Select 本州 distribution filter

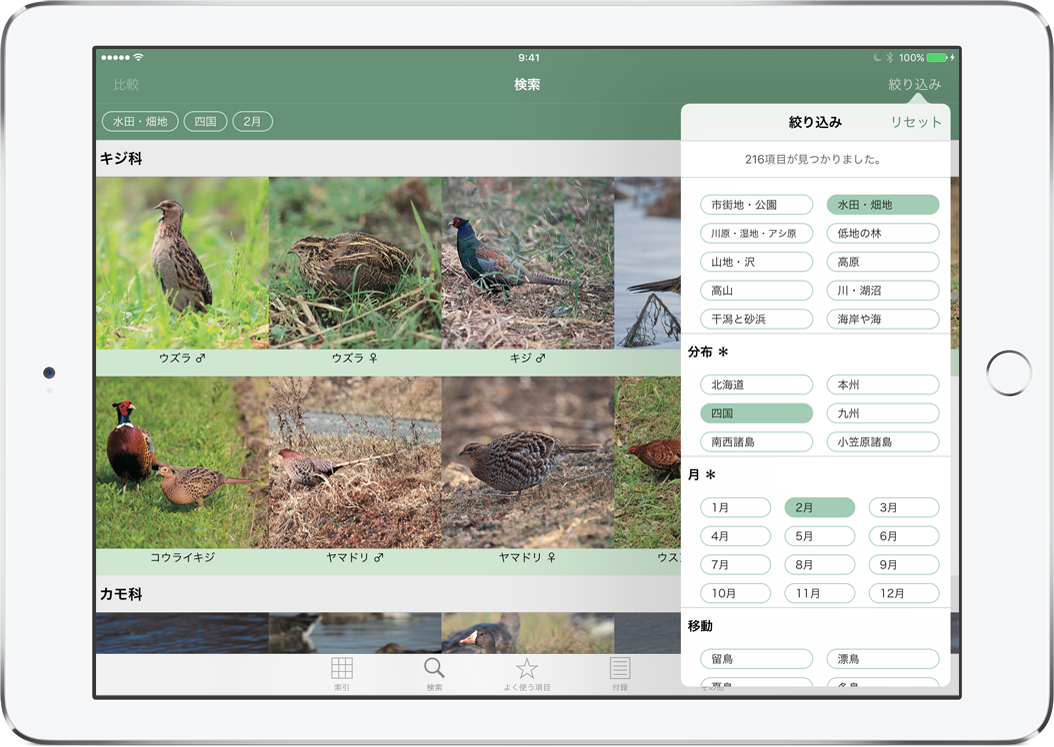883,385
